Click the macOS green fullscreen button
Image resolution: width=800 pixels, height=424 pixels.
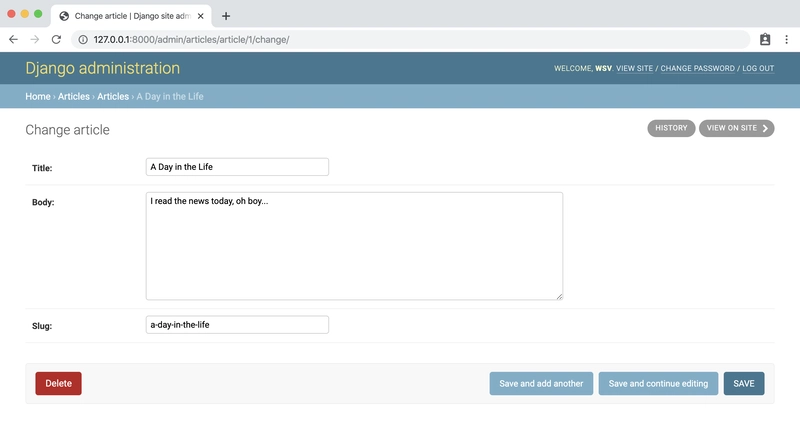tap(38, 14)
